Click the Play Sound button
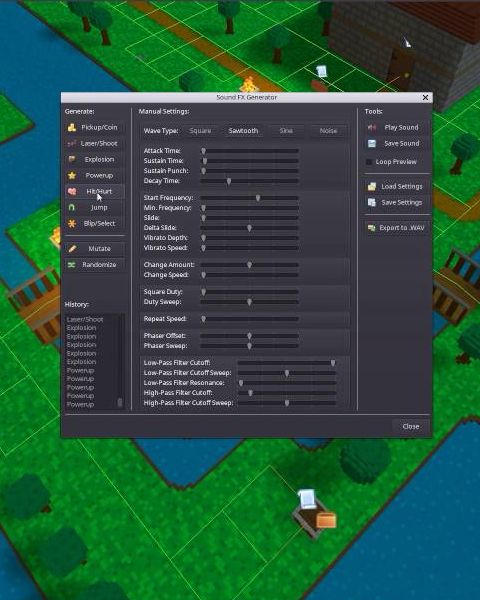This screenshot has width=480, height=600. click(x=397, y=127)
